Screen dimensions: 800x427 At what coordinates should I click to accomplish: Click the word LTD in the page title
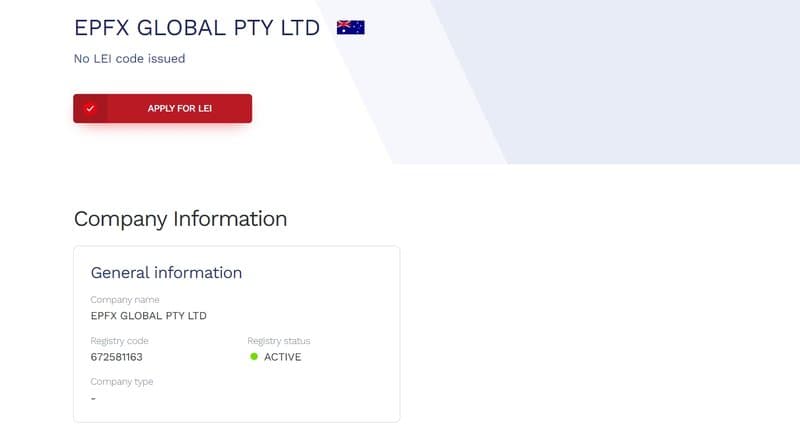(x=301, y=28)
